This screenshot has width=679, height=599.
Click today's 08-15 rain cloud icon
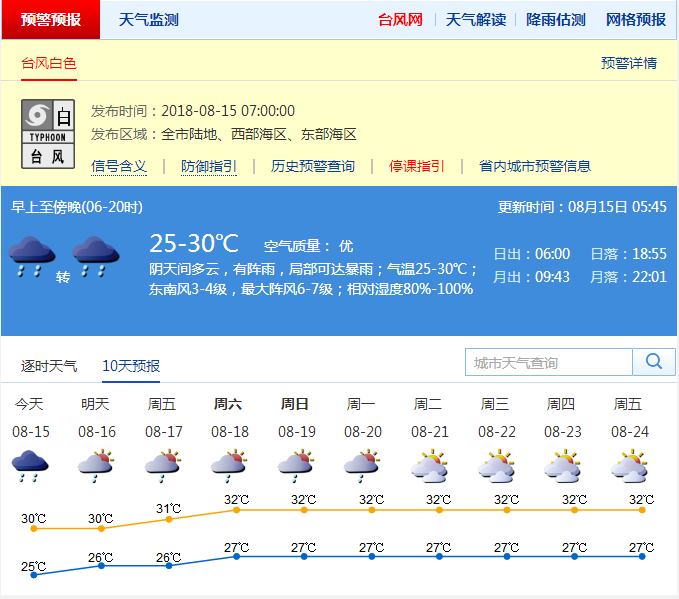pyautogui.click(x=30, y=465)
